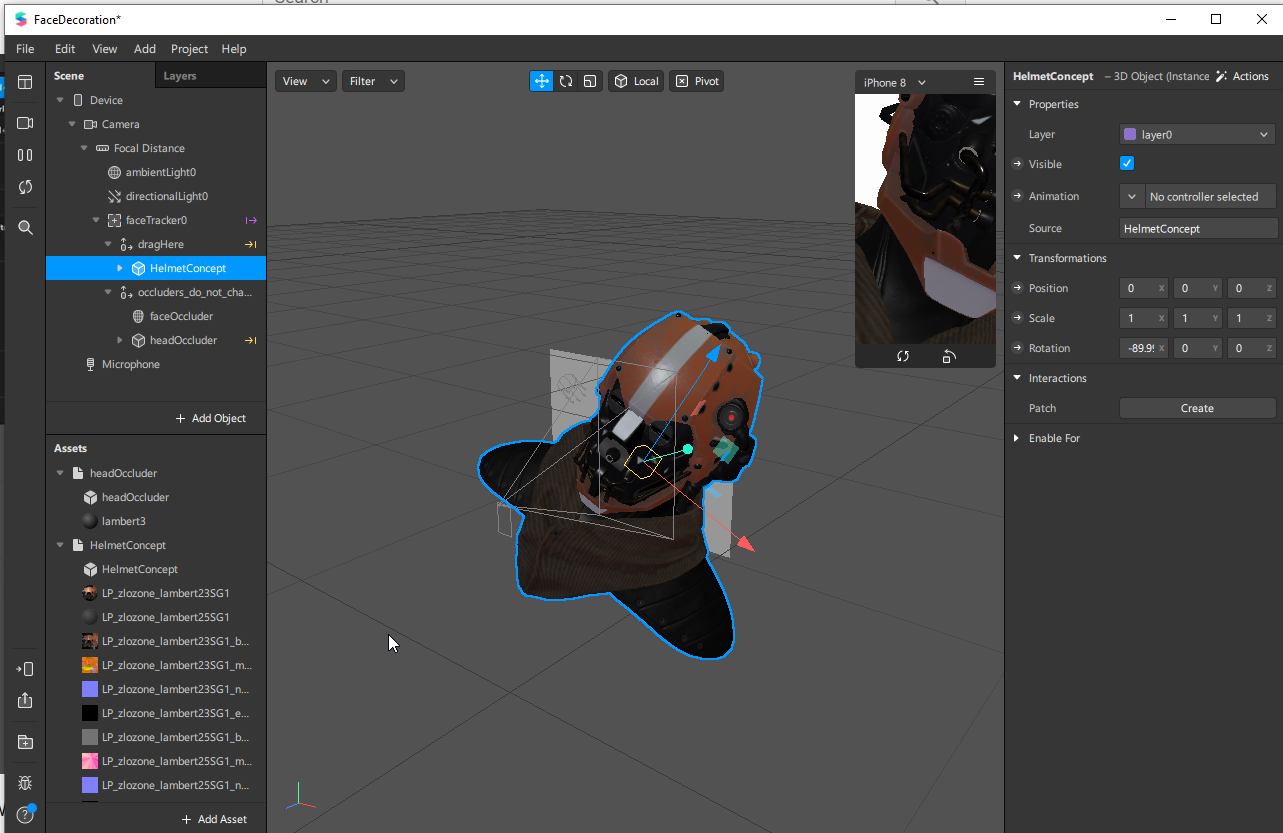1283x833 pixels.
Task: Open the Edit menu
Action: 65,49
